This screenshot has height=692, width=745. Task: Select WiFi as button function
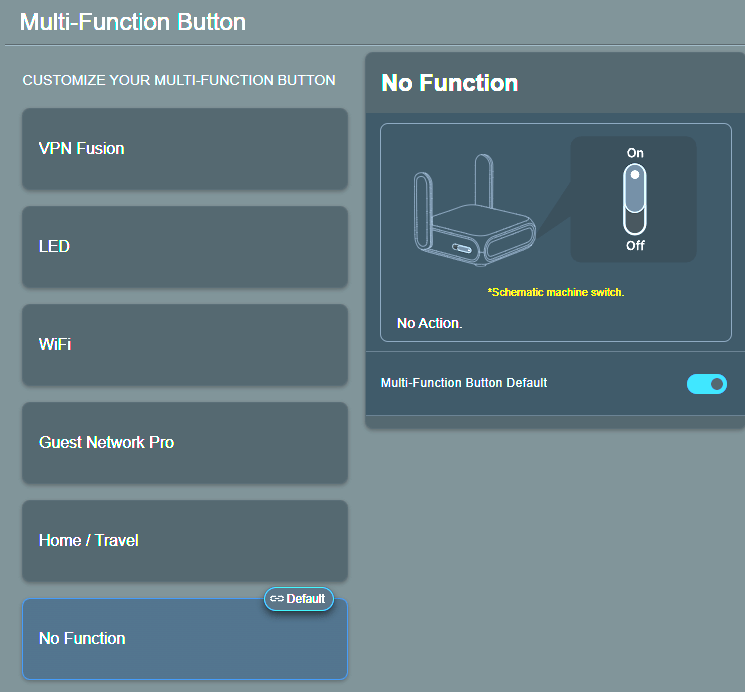[x=185, y=344]
